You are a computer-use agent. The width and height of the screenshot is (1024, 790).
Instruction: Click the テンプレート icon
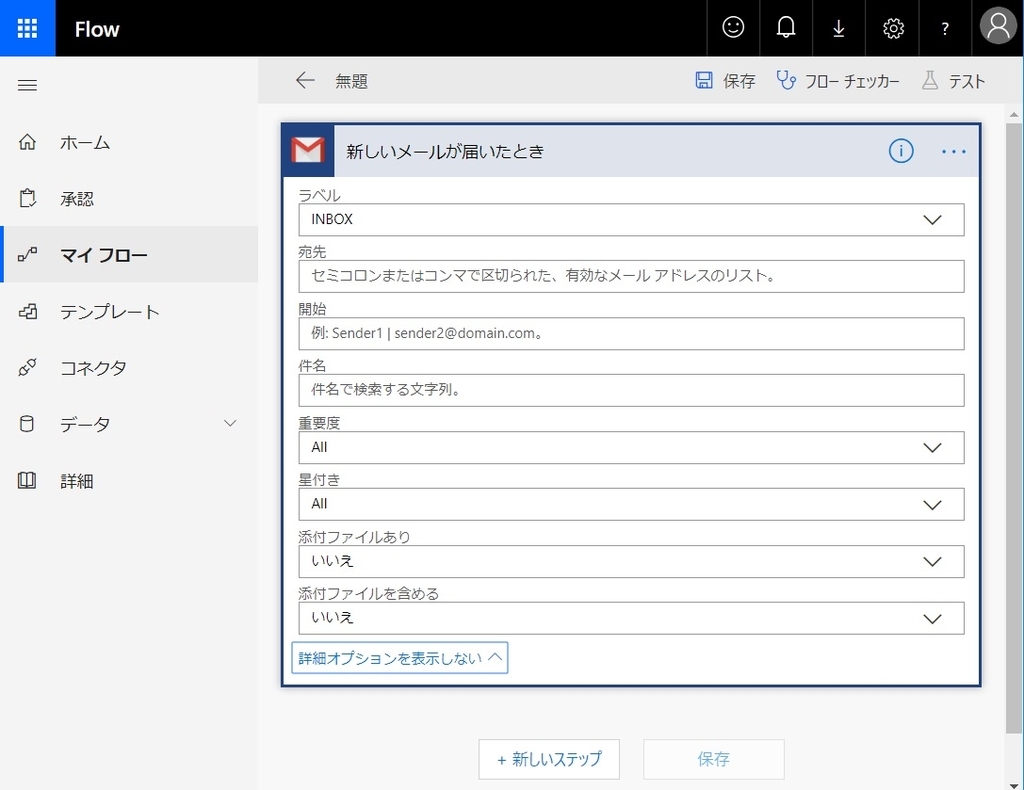point(27,311)
